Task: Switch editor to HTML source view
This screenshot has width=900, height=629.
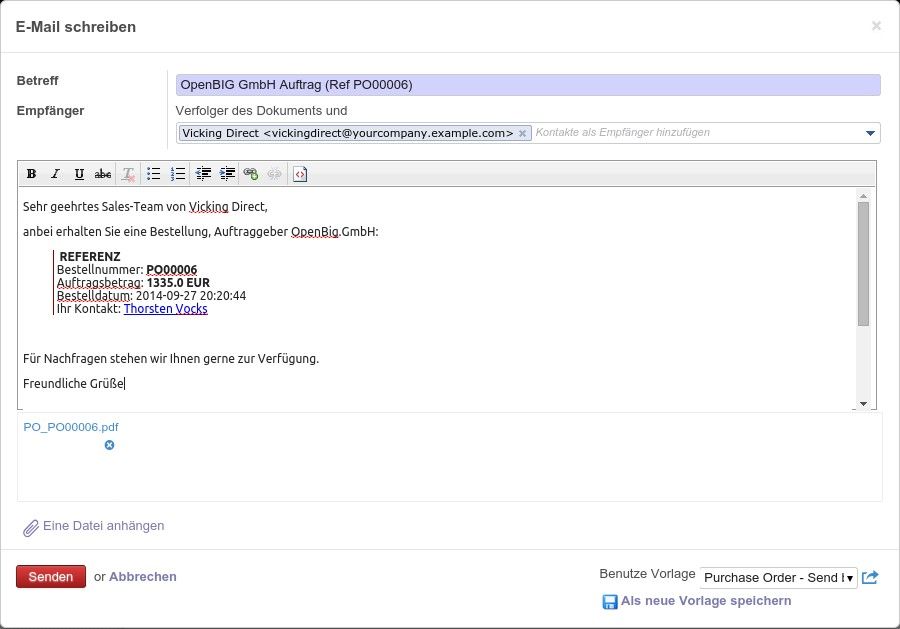Action: pyautogui.click(x=300, y=174)
